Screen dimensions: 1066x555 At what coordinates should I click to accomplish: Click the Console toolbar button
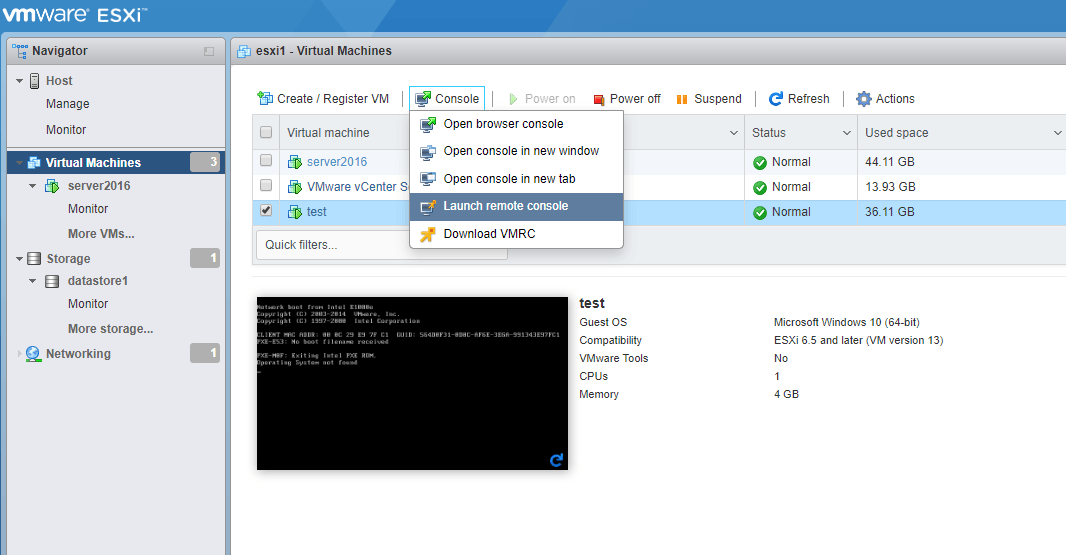pos(447,99)
